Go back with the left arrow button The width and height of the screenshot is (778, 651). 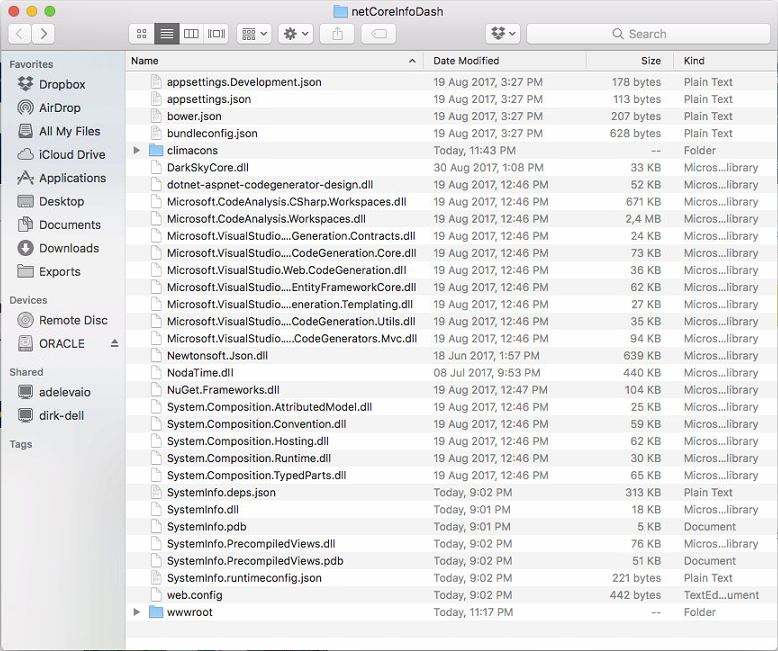(x=19, y=34)
